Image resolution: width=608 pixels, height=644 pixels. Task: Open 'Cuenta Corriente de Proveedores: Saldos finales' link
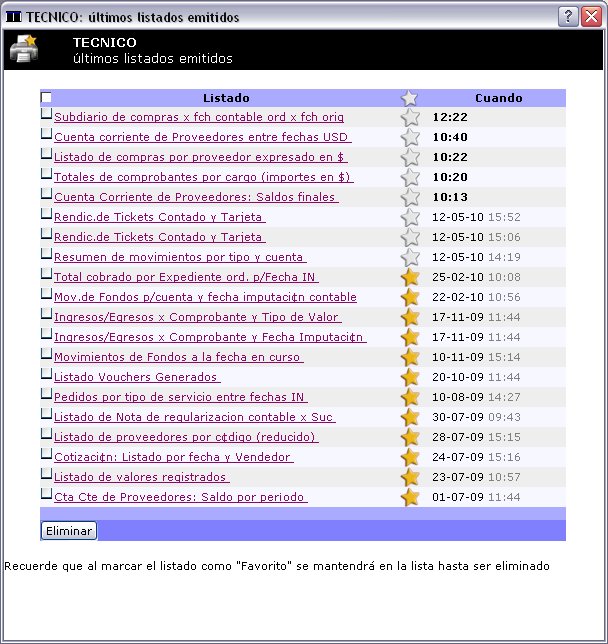point(196,197)
